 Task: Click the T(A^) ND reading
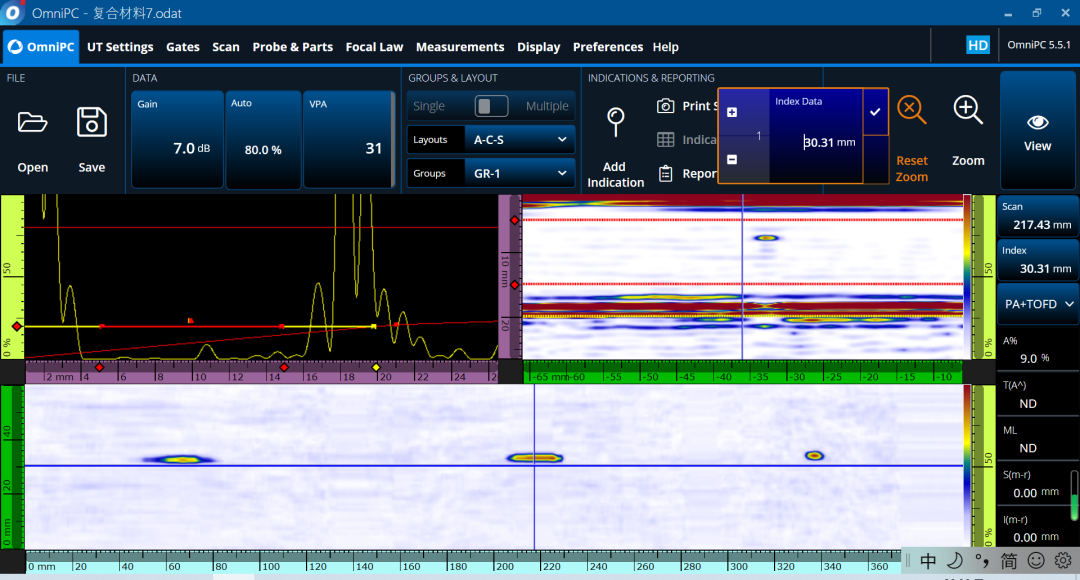[1038, 395]
